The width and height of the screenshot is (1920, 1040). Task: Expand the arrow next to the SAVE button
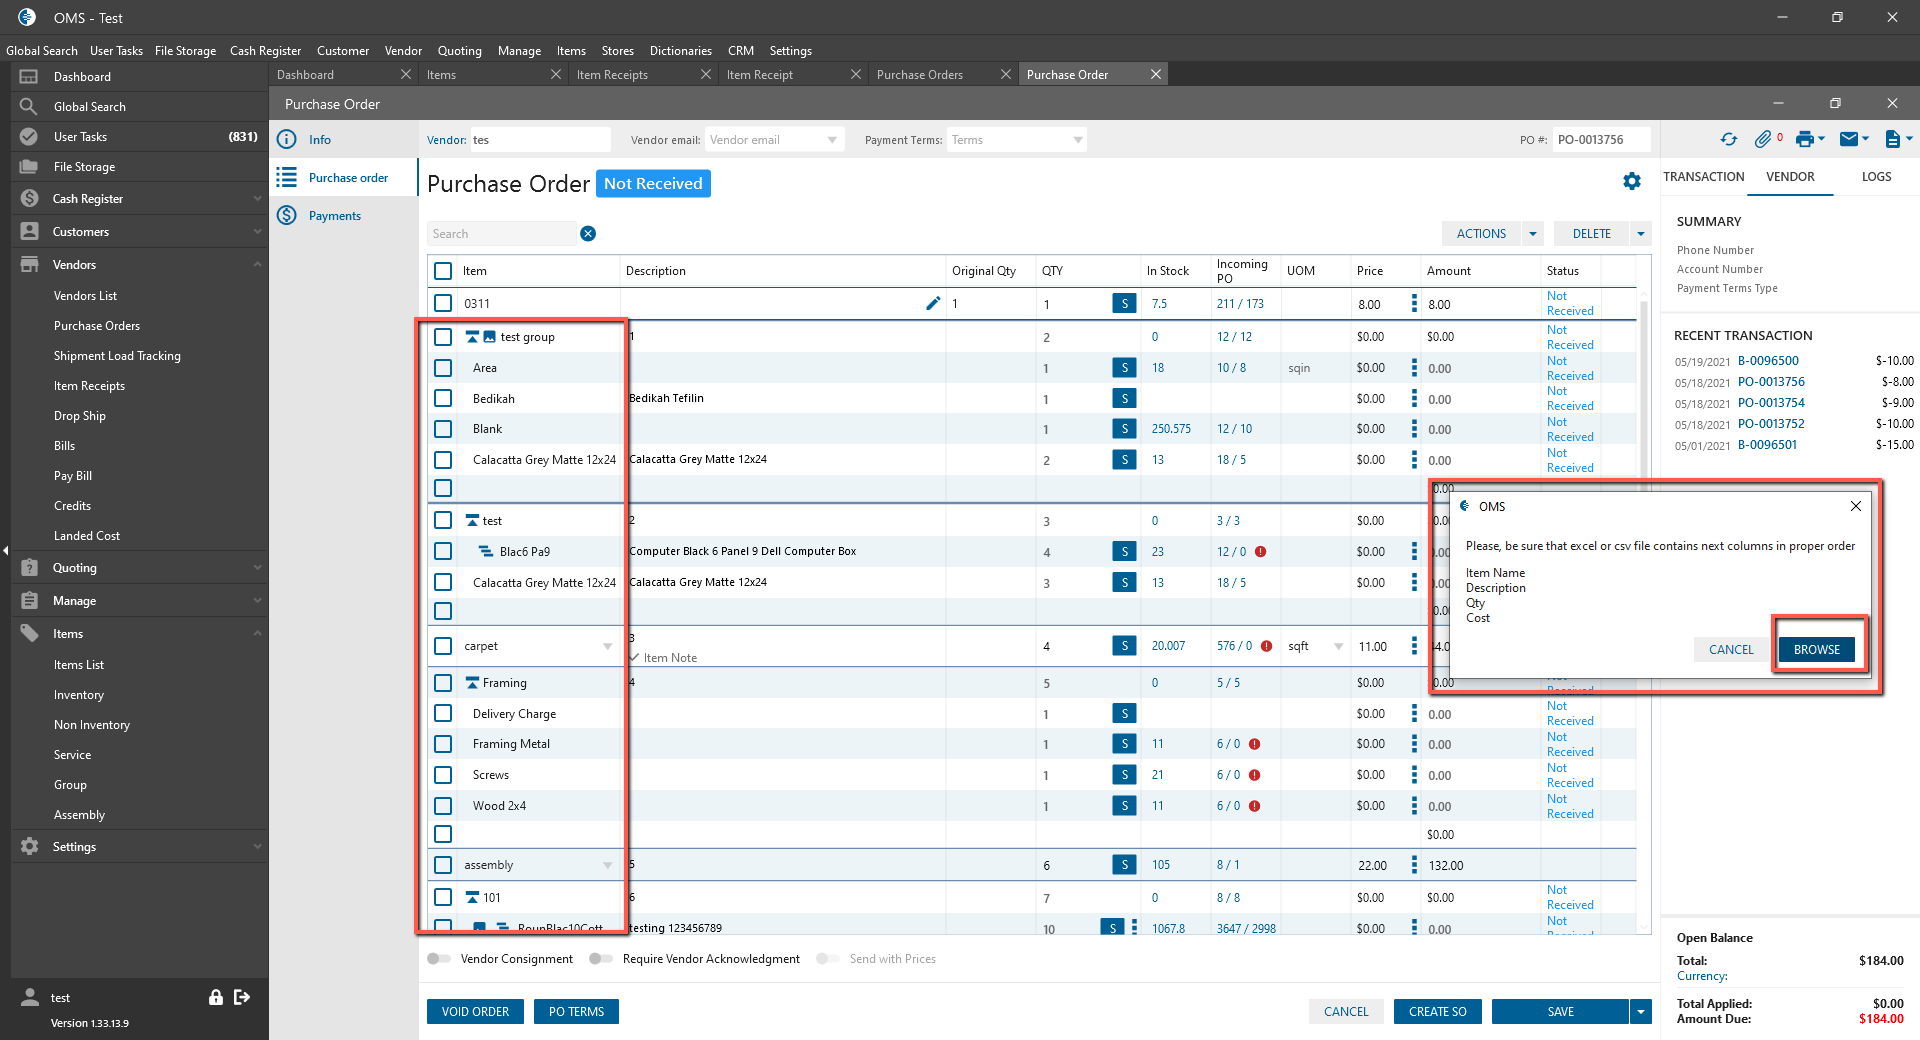point(1640,1012)
